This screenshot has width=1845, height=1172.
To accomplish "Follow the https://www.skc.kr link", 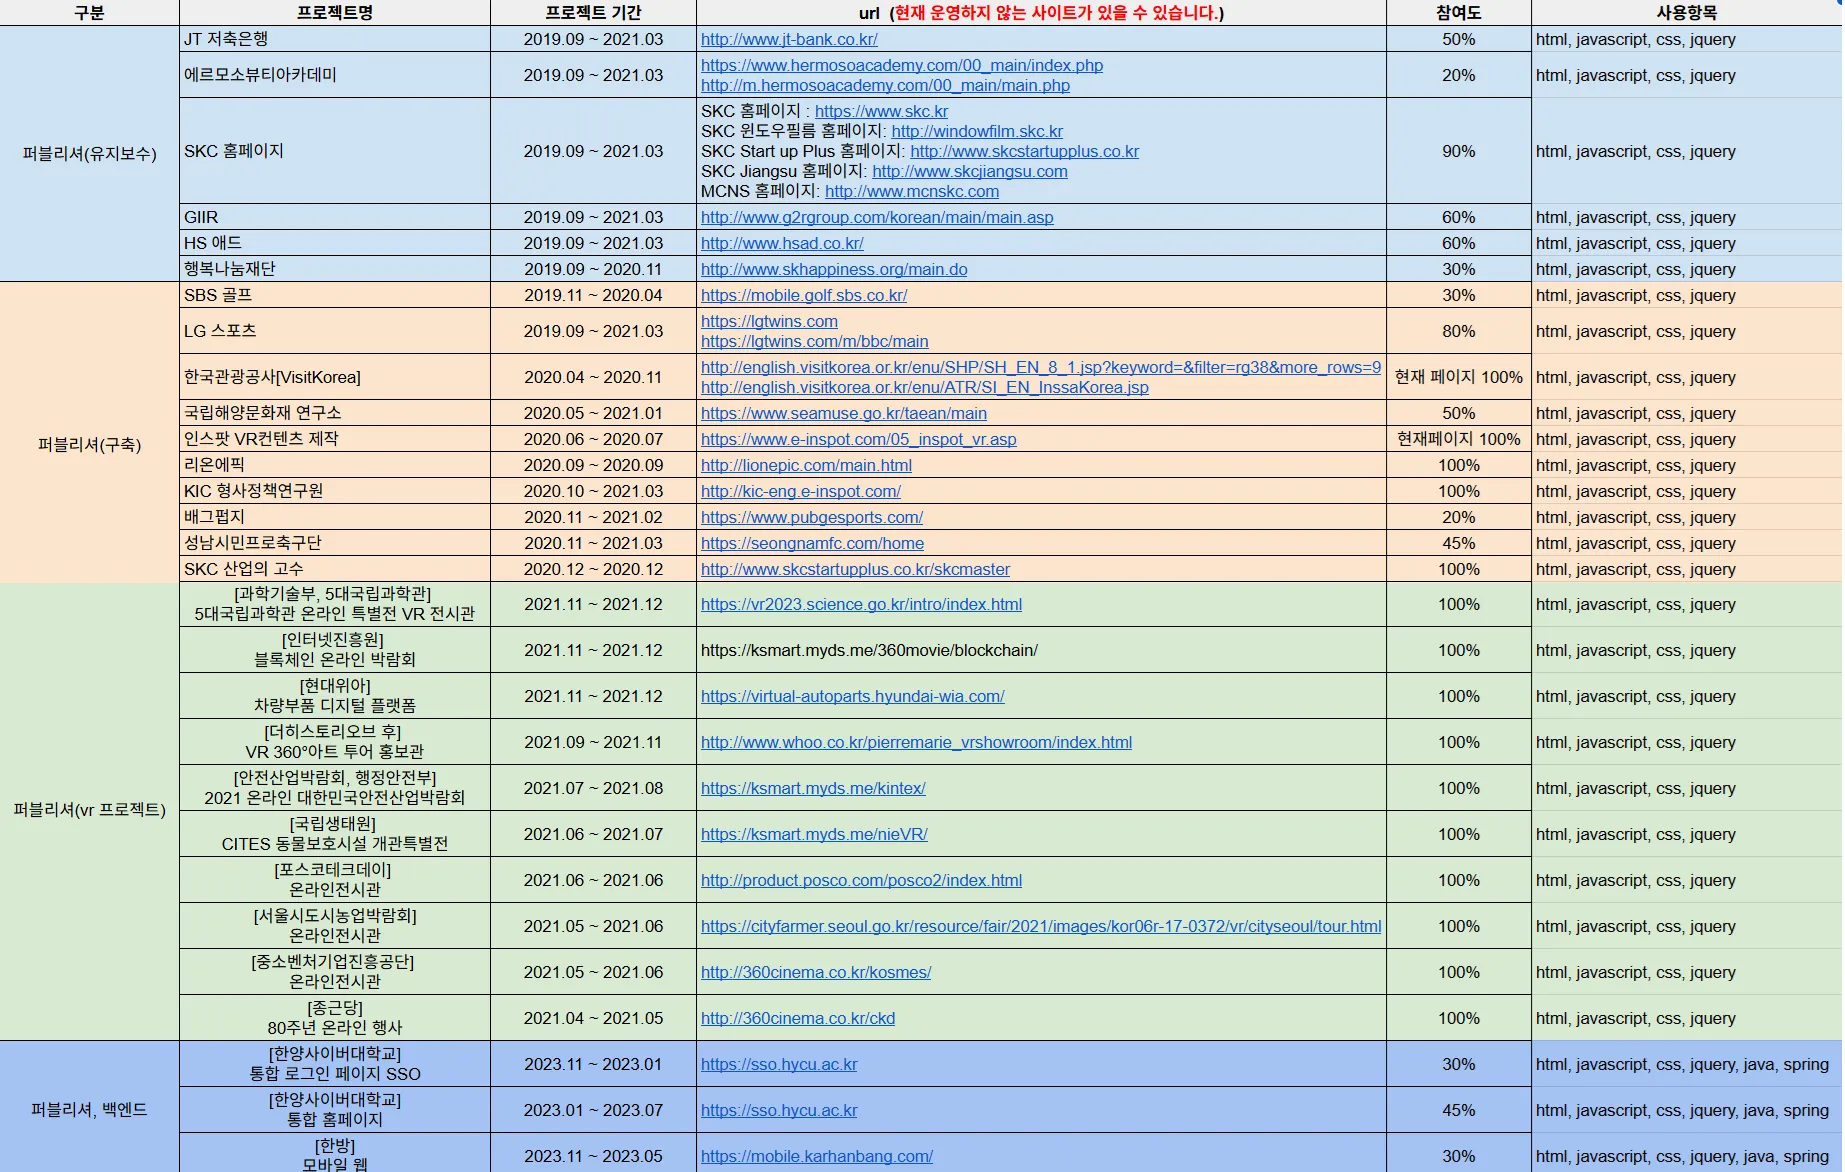I will coord(881,112).
